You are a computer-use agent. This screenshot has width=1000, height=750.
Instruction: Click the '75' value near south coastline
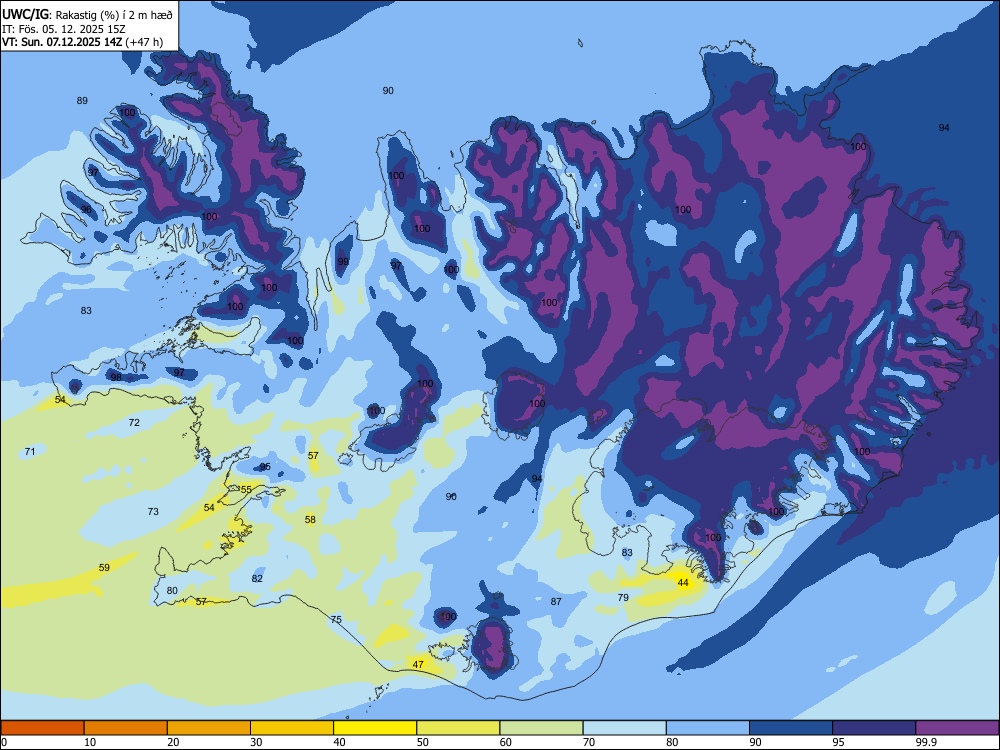click(336, 619)
